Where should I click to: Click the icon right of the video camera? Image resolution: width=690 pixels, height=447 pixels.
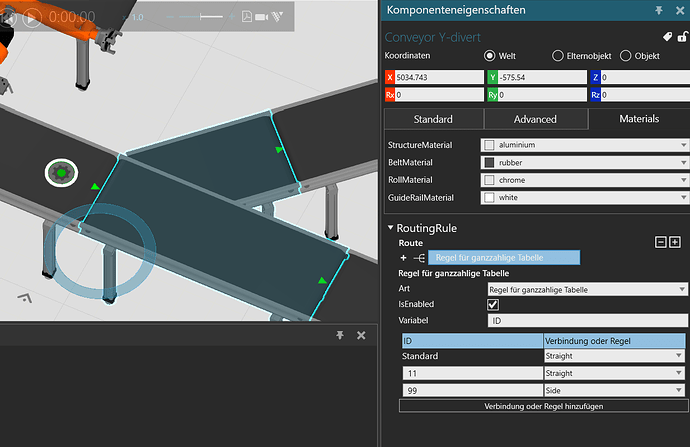pyautogui.click(x=277, y=17)
